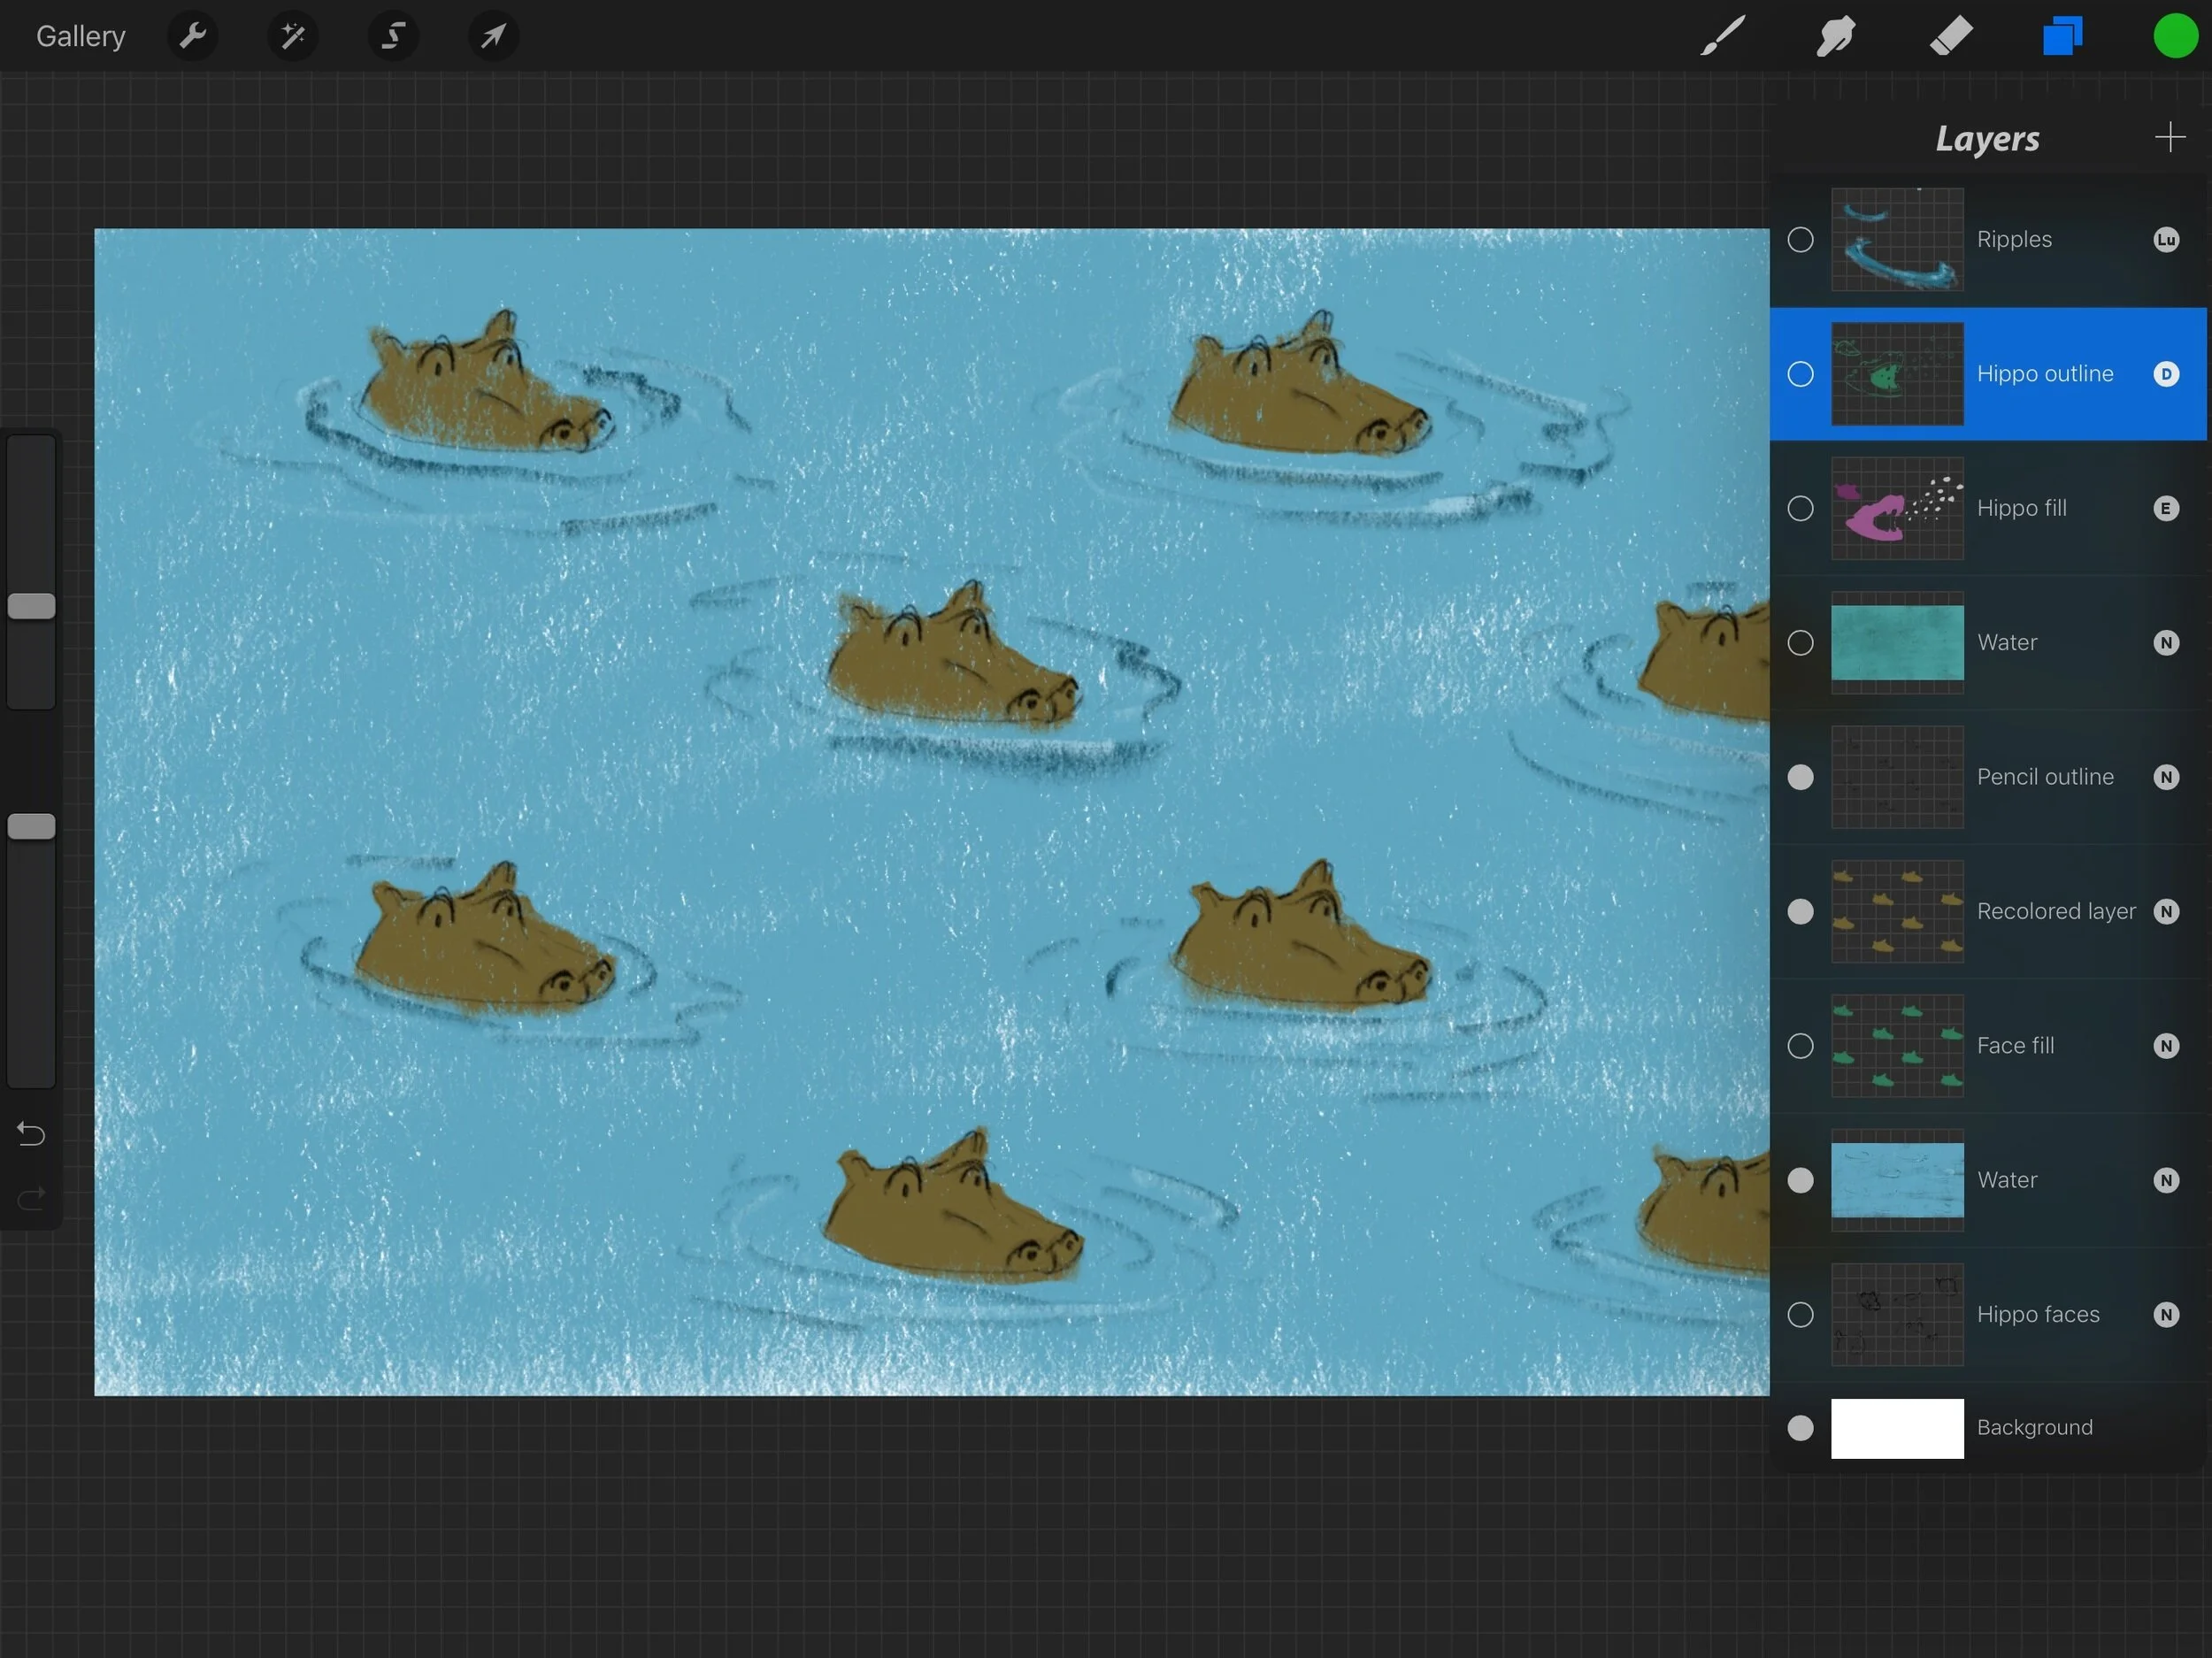Hide the Recolored layer
The image size is (2212, 1658).
[1800, 911]
